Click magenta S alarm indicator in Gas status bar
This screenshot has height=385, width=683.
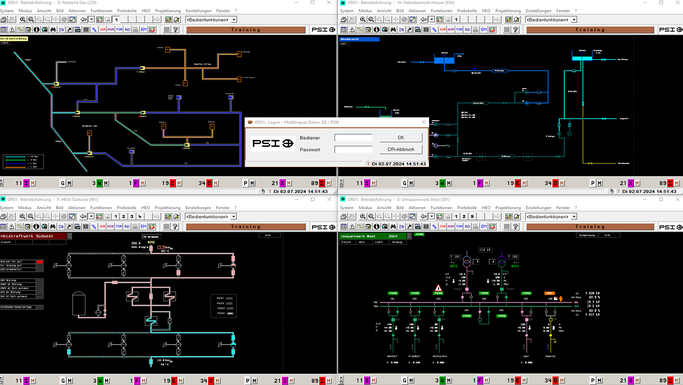(x=26, y=183)
